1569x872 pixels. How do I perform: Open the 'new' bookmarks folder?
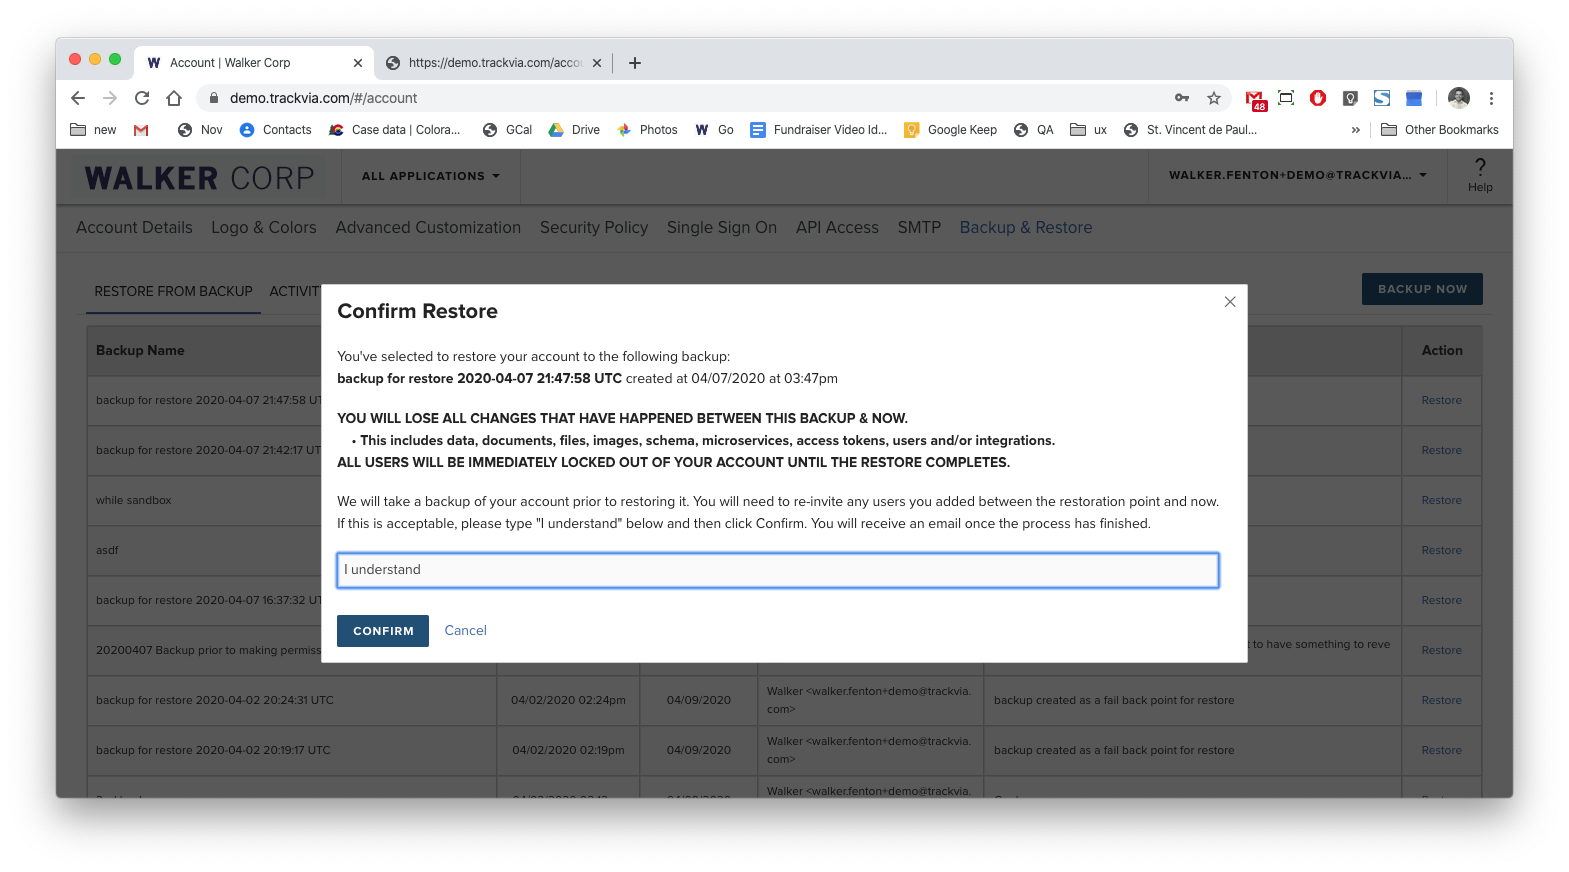93,130
